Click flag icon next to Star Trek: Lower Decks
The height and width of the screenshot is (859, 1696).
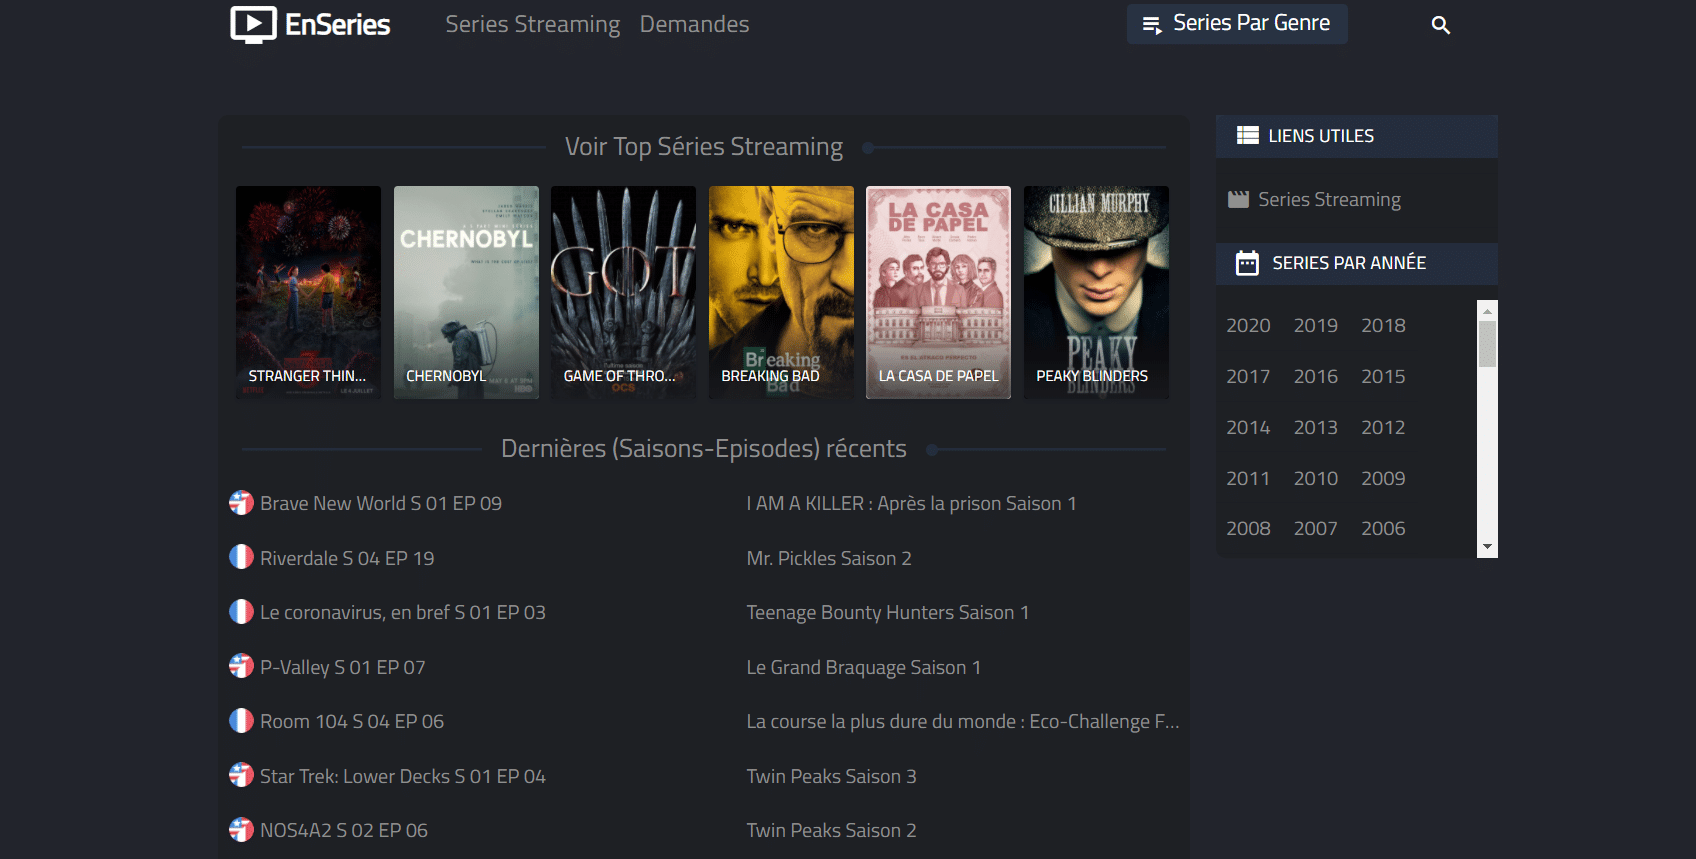[x=241, y=775]
